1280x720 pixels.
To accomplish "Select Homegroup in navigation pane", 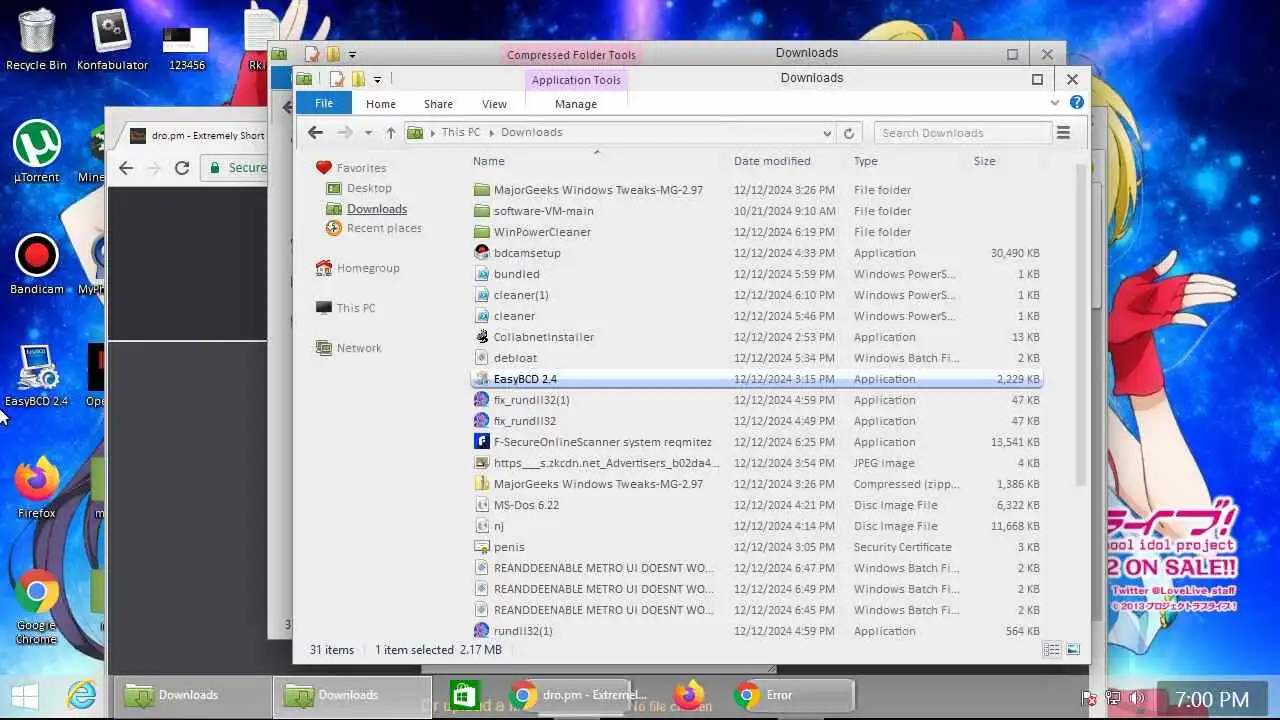I will click(x=357, y=268).
